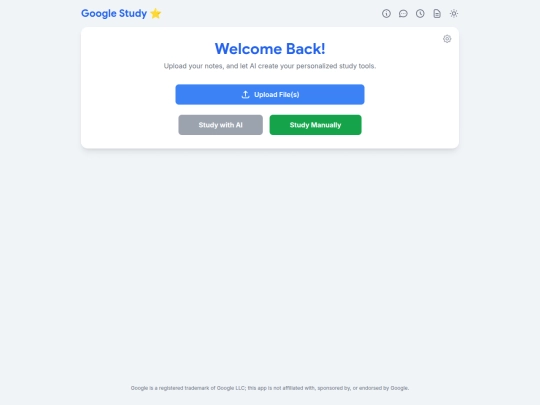
Task: Open the info (i) icon in header
Action: pyautogui.click(x=386, y=13)
